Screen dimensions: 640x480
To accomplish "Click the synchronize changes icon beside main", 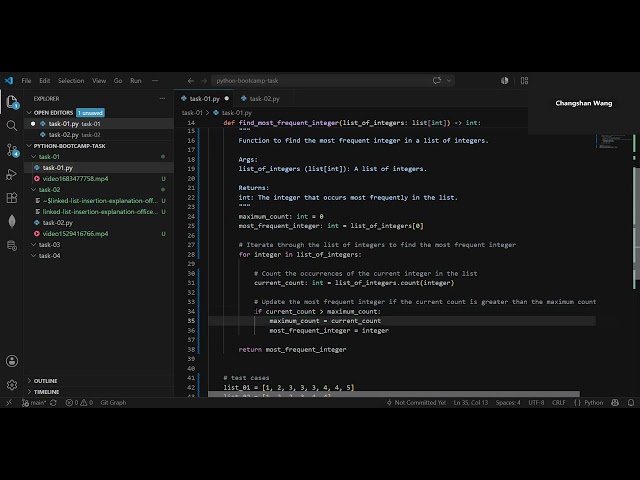I will [53, 402].
